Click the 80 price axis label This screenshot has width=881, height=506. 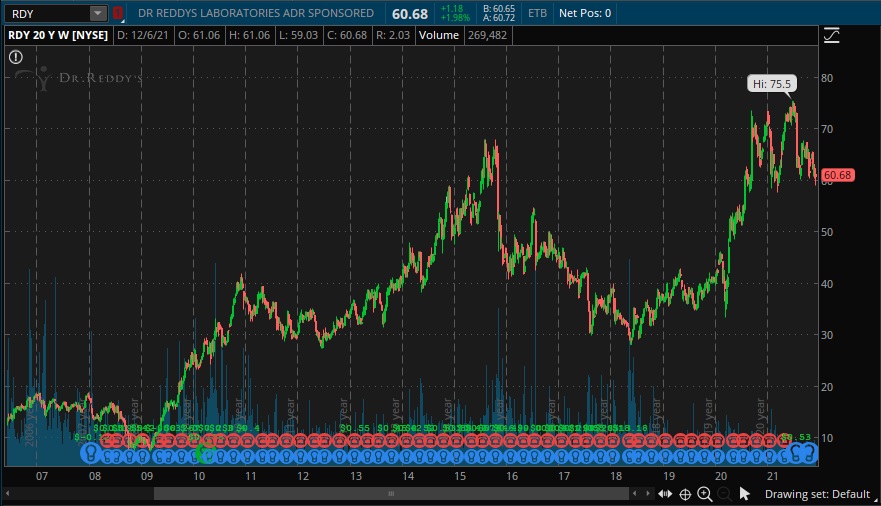coord(827,78)
